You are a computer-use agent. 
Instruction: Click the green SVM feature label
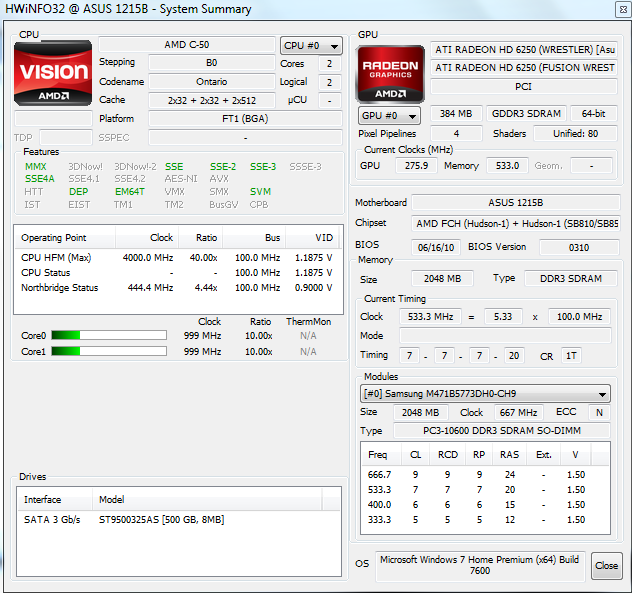point(260,191)
